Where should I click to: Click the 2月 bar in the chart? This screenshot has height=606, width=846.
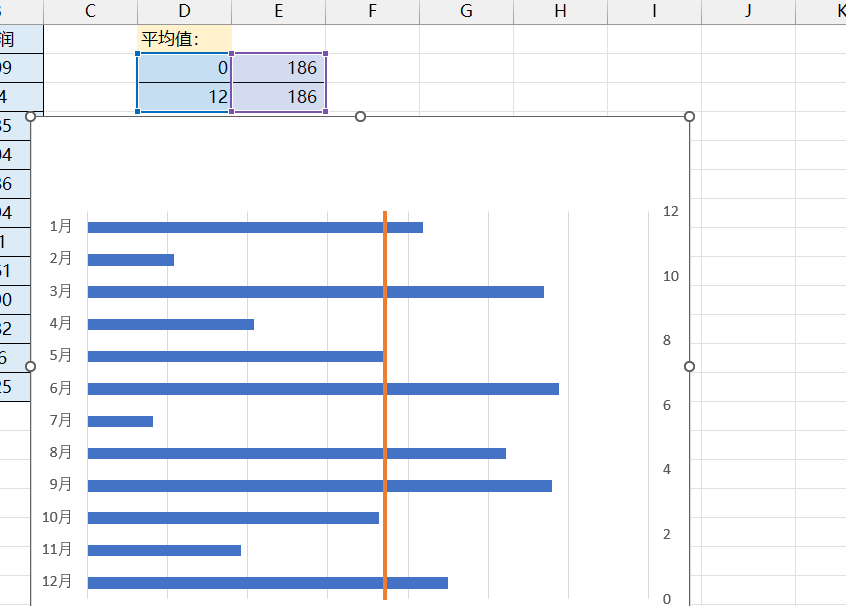tap(131, 260)
